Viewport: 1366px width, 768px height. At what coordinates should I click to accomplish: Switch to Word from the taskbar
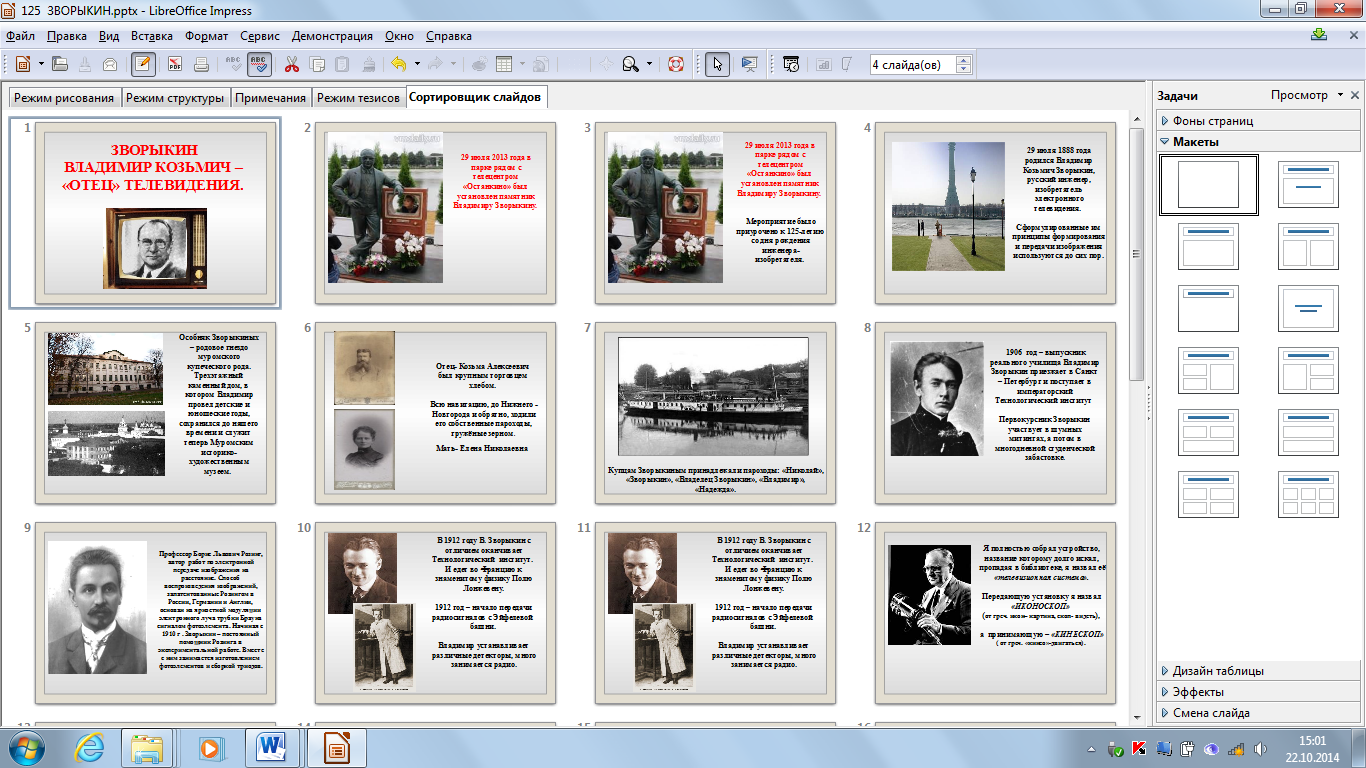tap(271, 748)
